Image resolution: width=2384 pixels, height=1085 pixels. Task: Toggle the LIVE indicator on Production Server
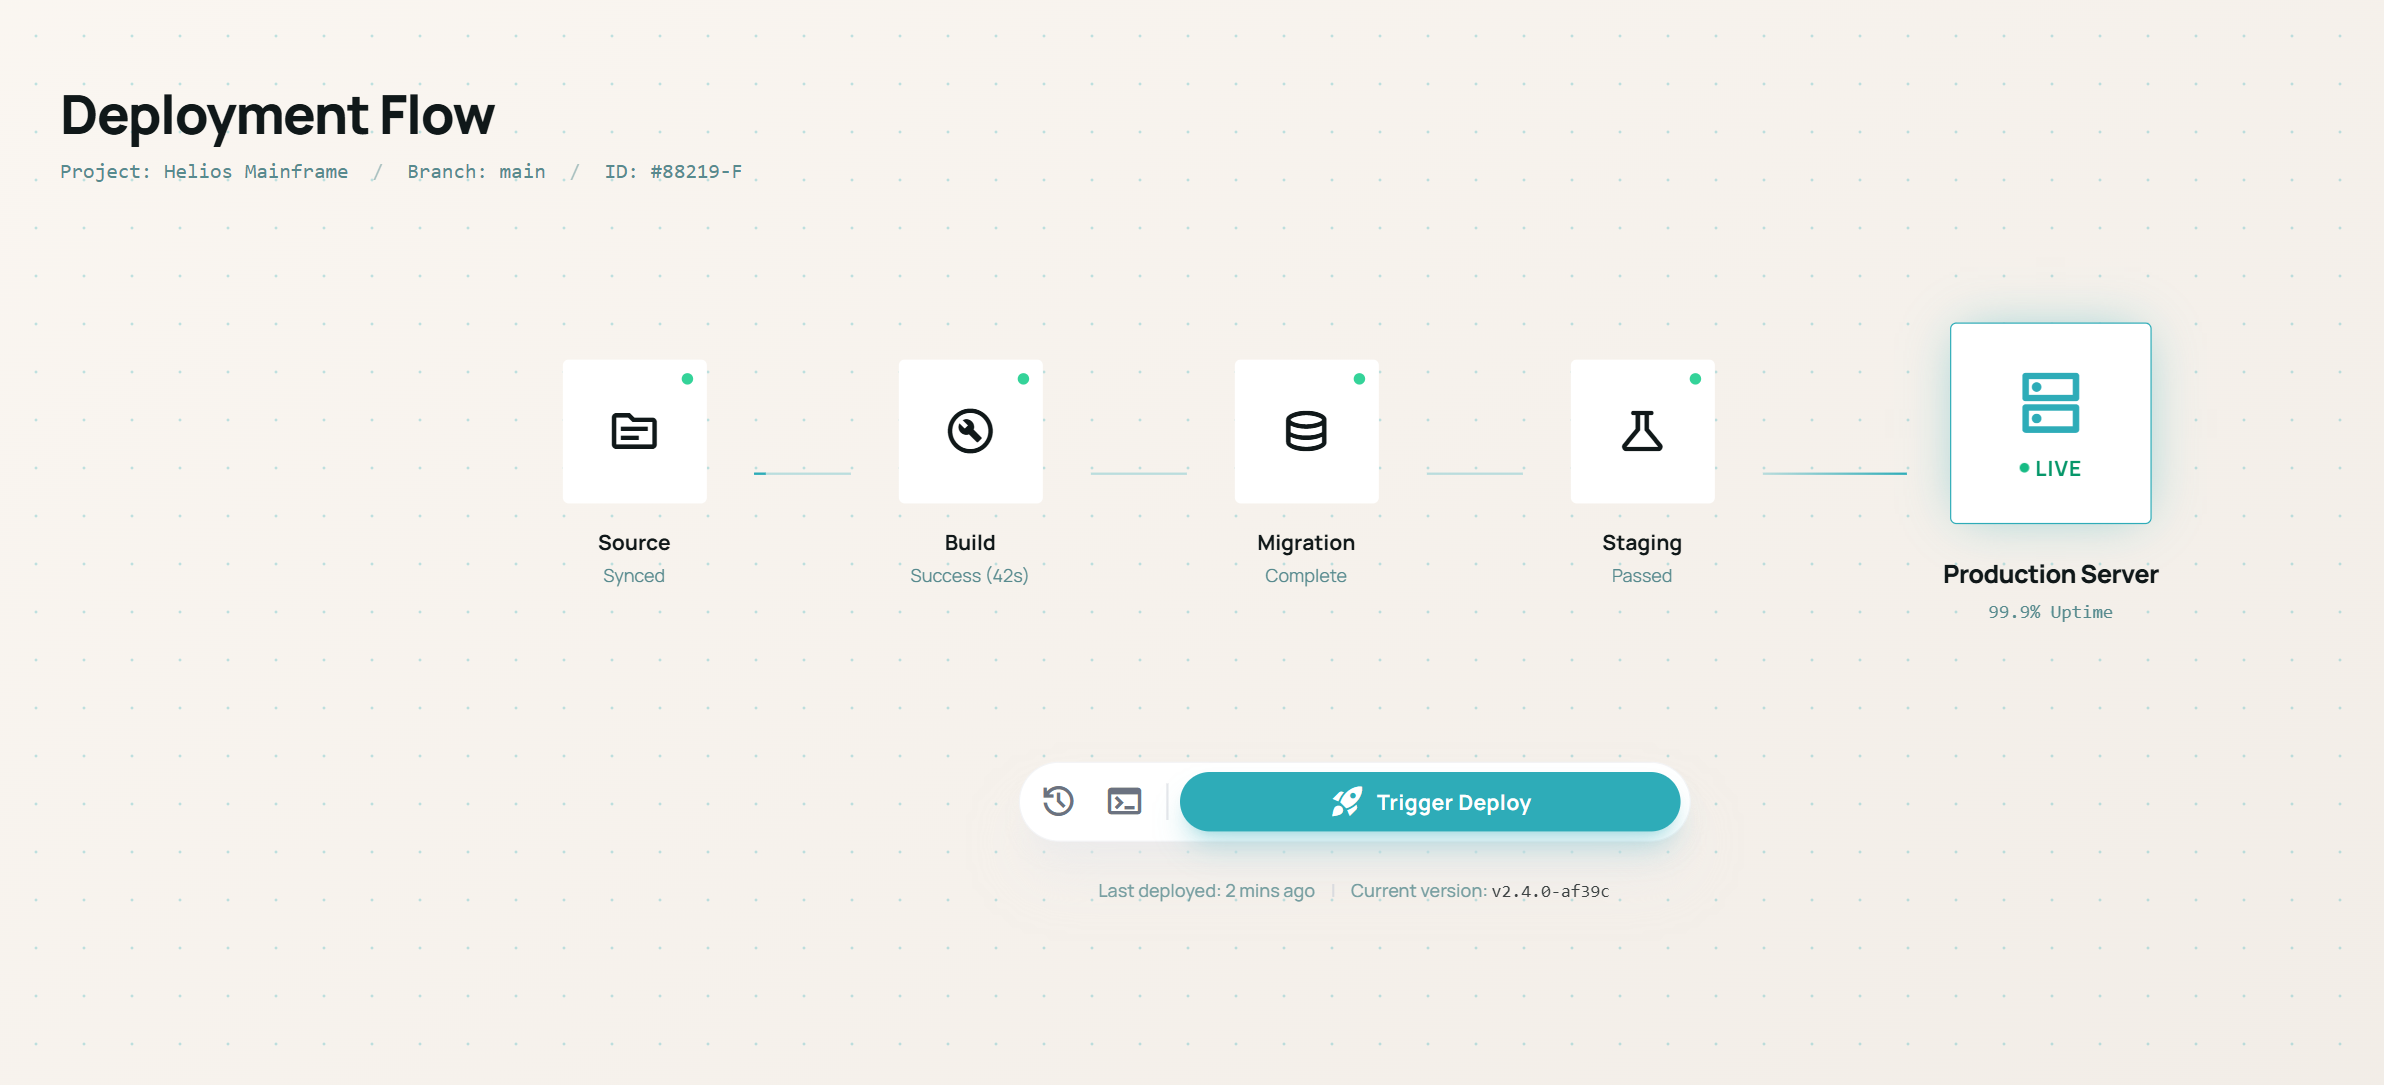(x=2051, y=467)
